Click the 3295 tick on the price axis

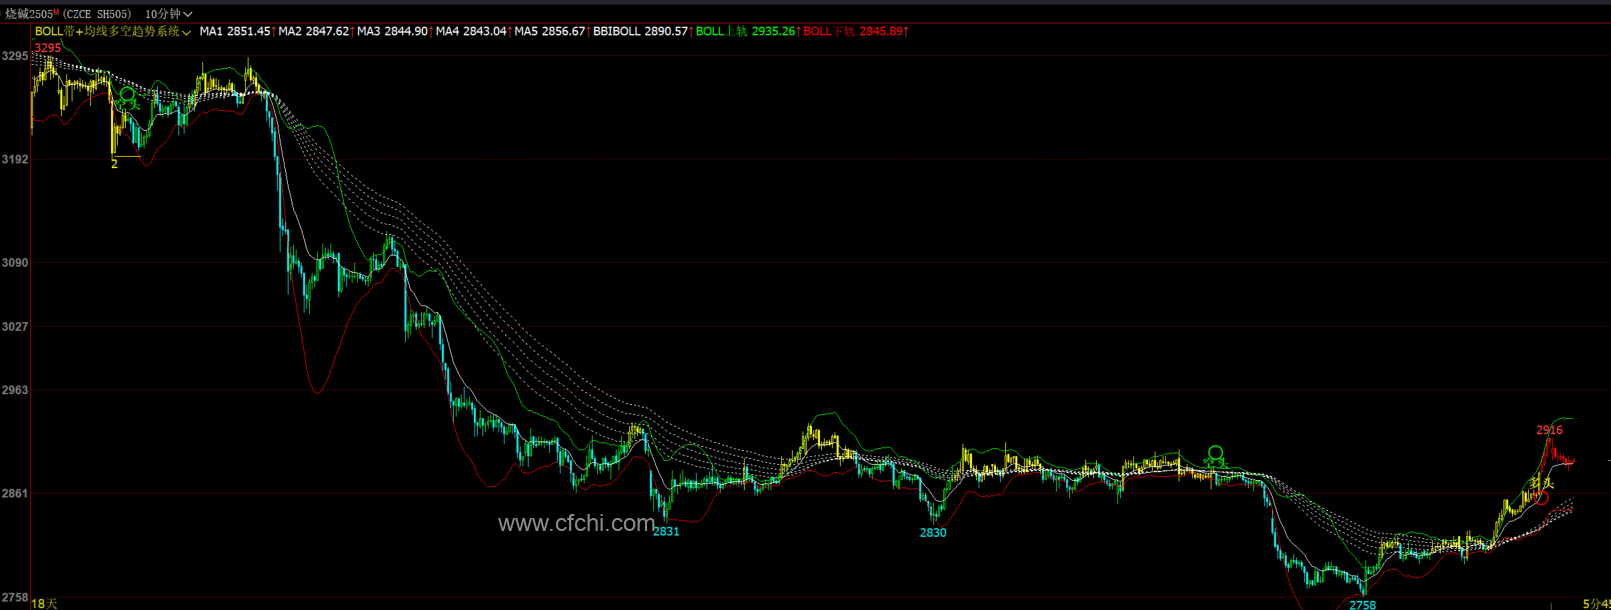coord(15,56)
